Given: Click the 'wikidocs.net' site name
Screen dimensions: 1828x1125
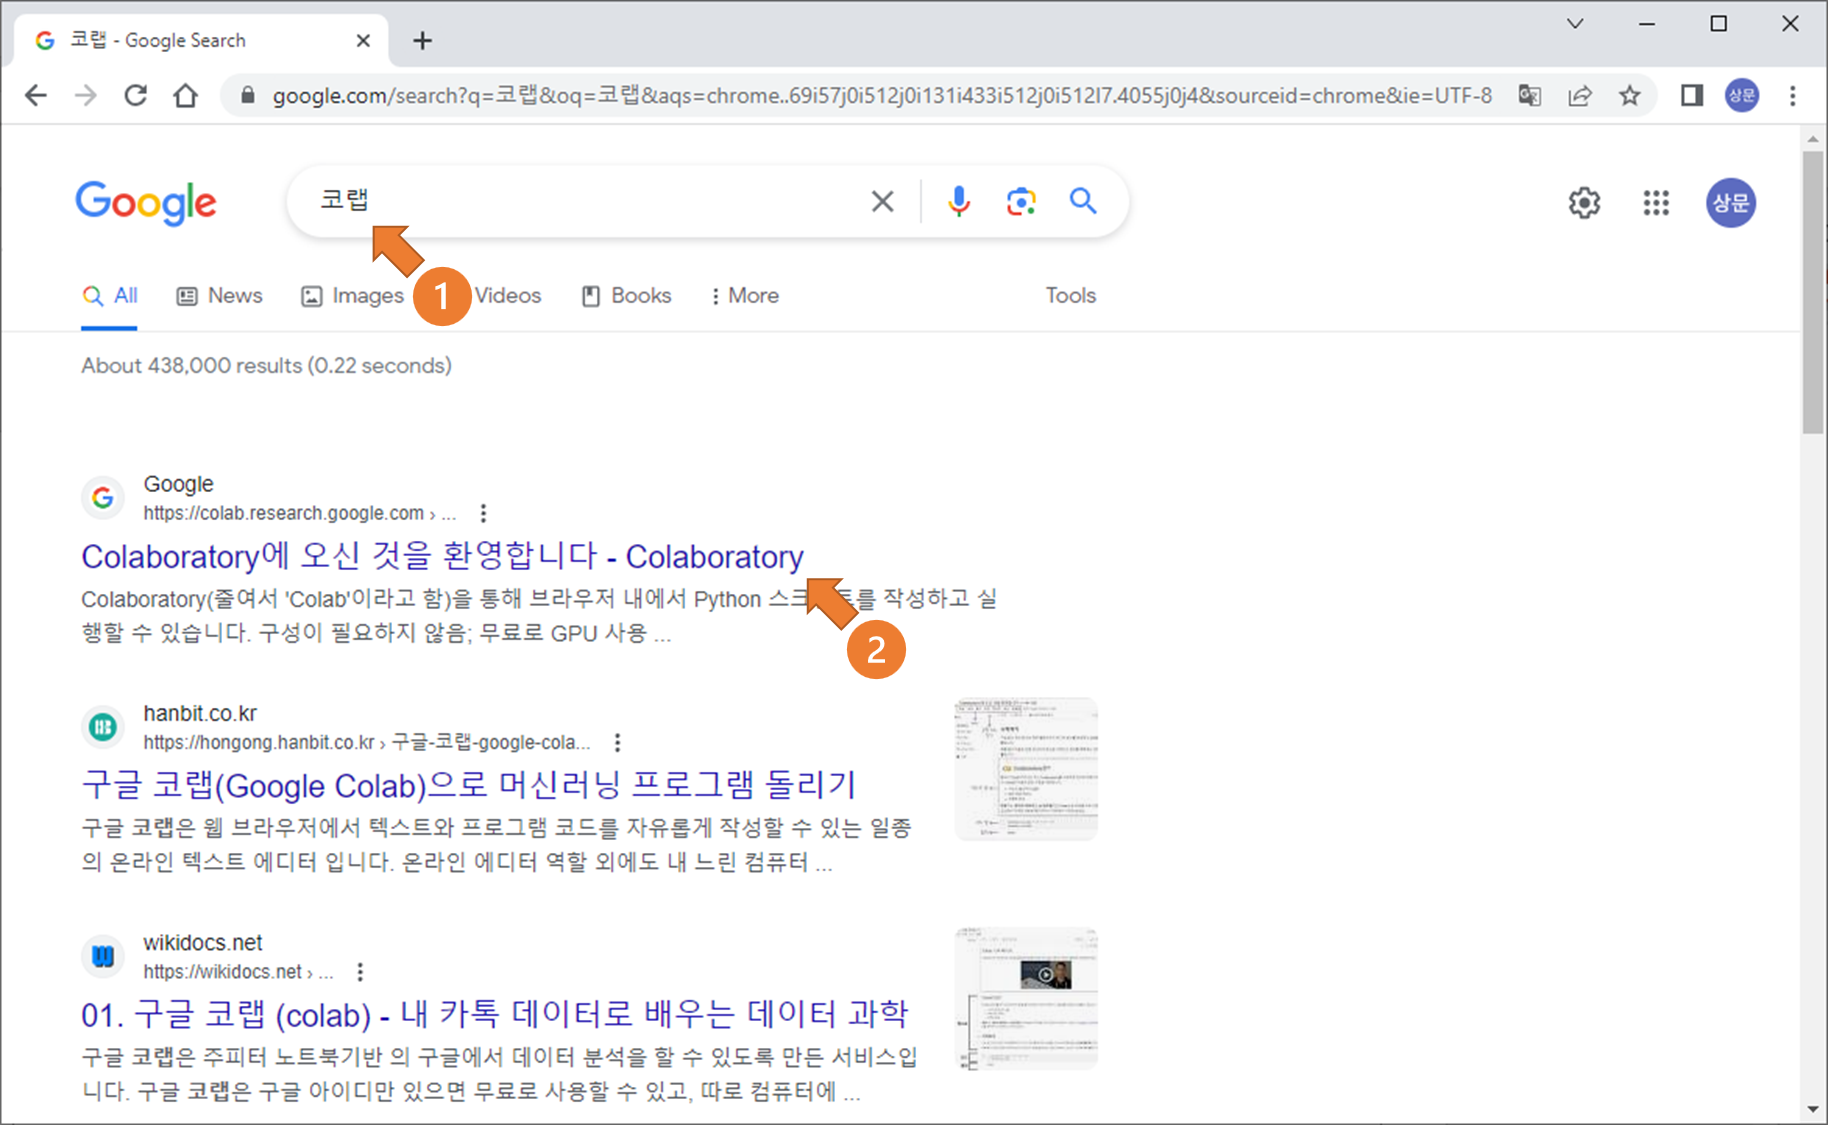Looking at the screenshot, I should click(203, 942).
